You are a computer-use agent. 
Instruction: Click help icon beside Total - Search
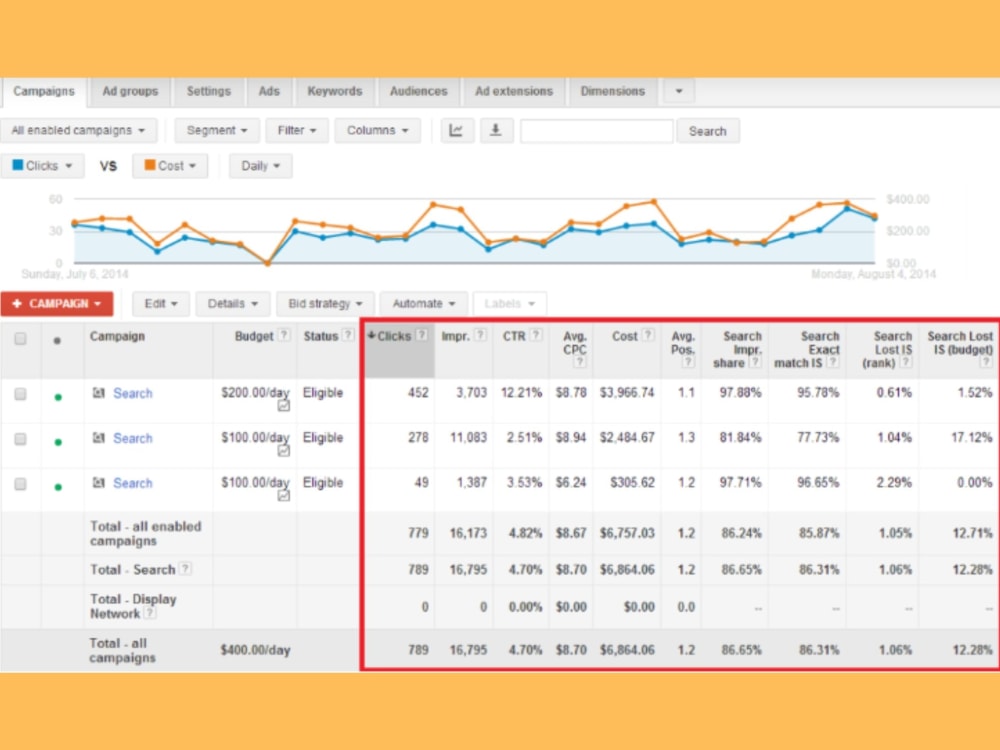click(185, 568)
